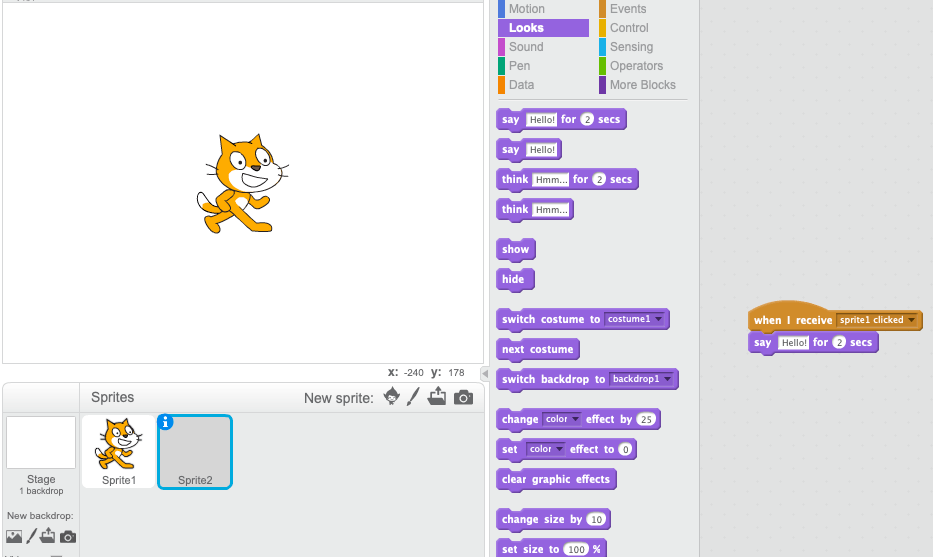Open the More Blocks category
This screenshot has width=933, height=557.
643,85
